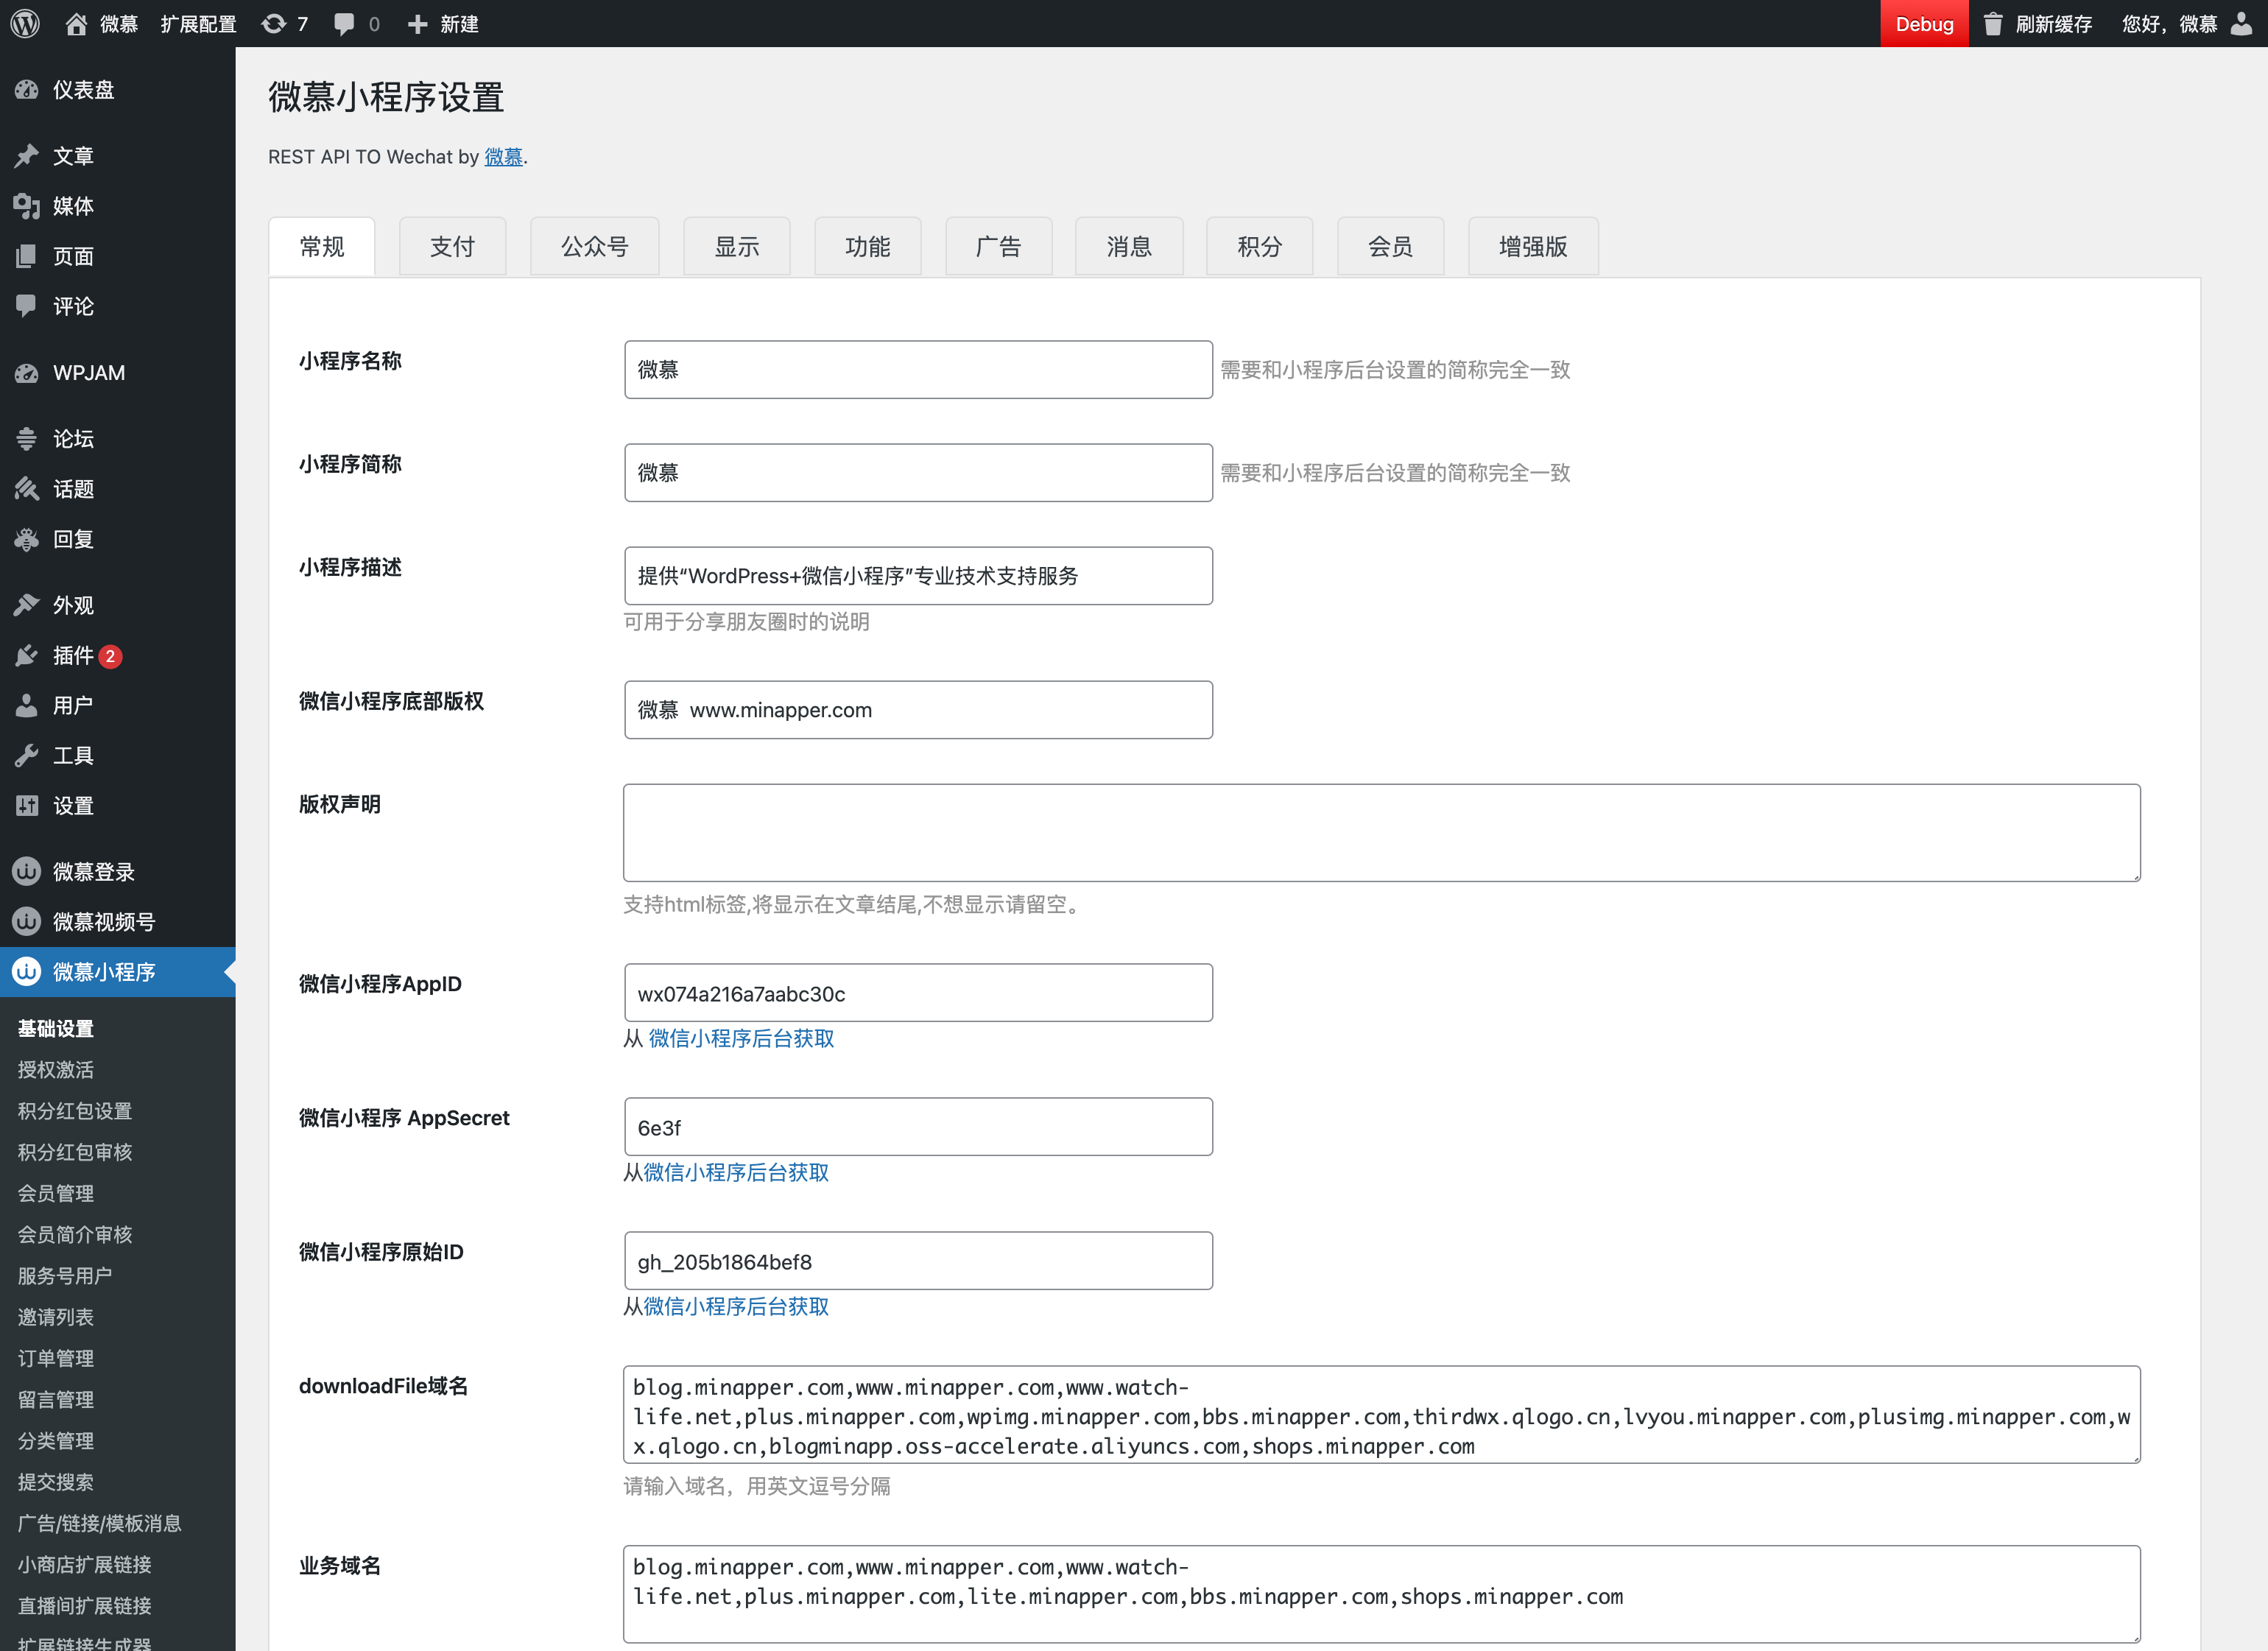Click the pages icon for 页面
This screenshot has height=1651, width=2268.
click(x=27, y=256)
